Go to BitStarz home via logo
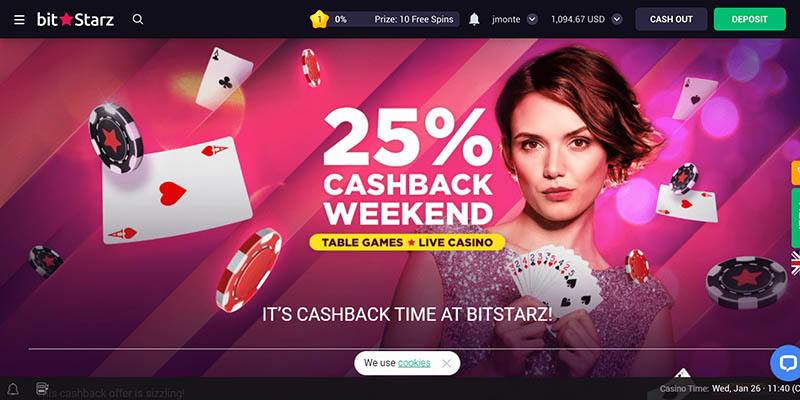 click(x=76, y=19)
